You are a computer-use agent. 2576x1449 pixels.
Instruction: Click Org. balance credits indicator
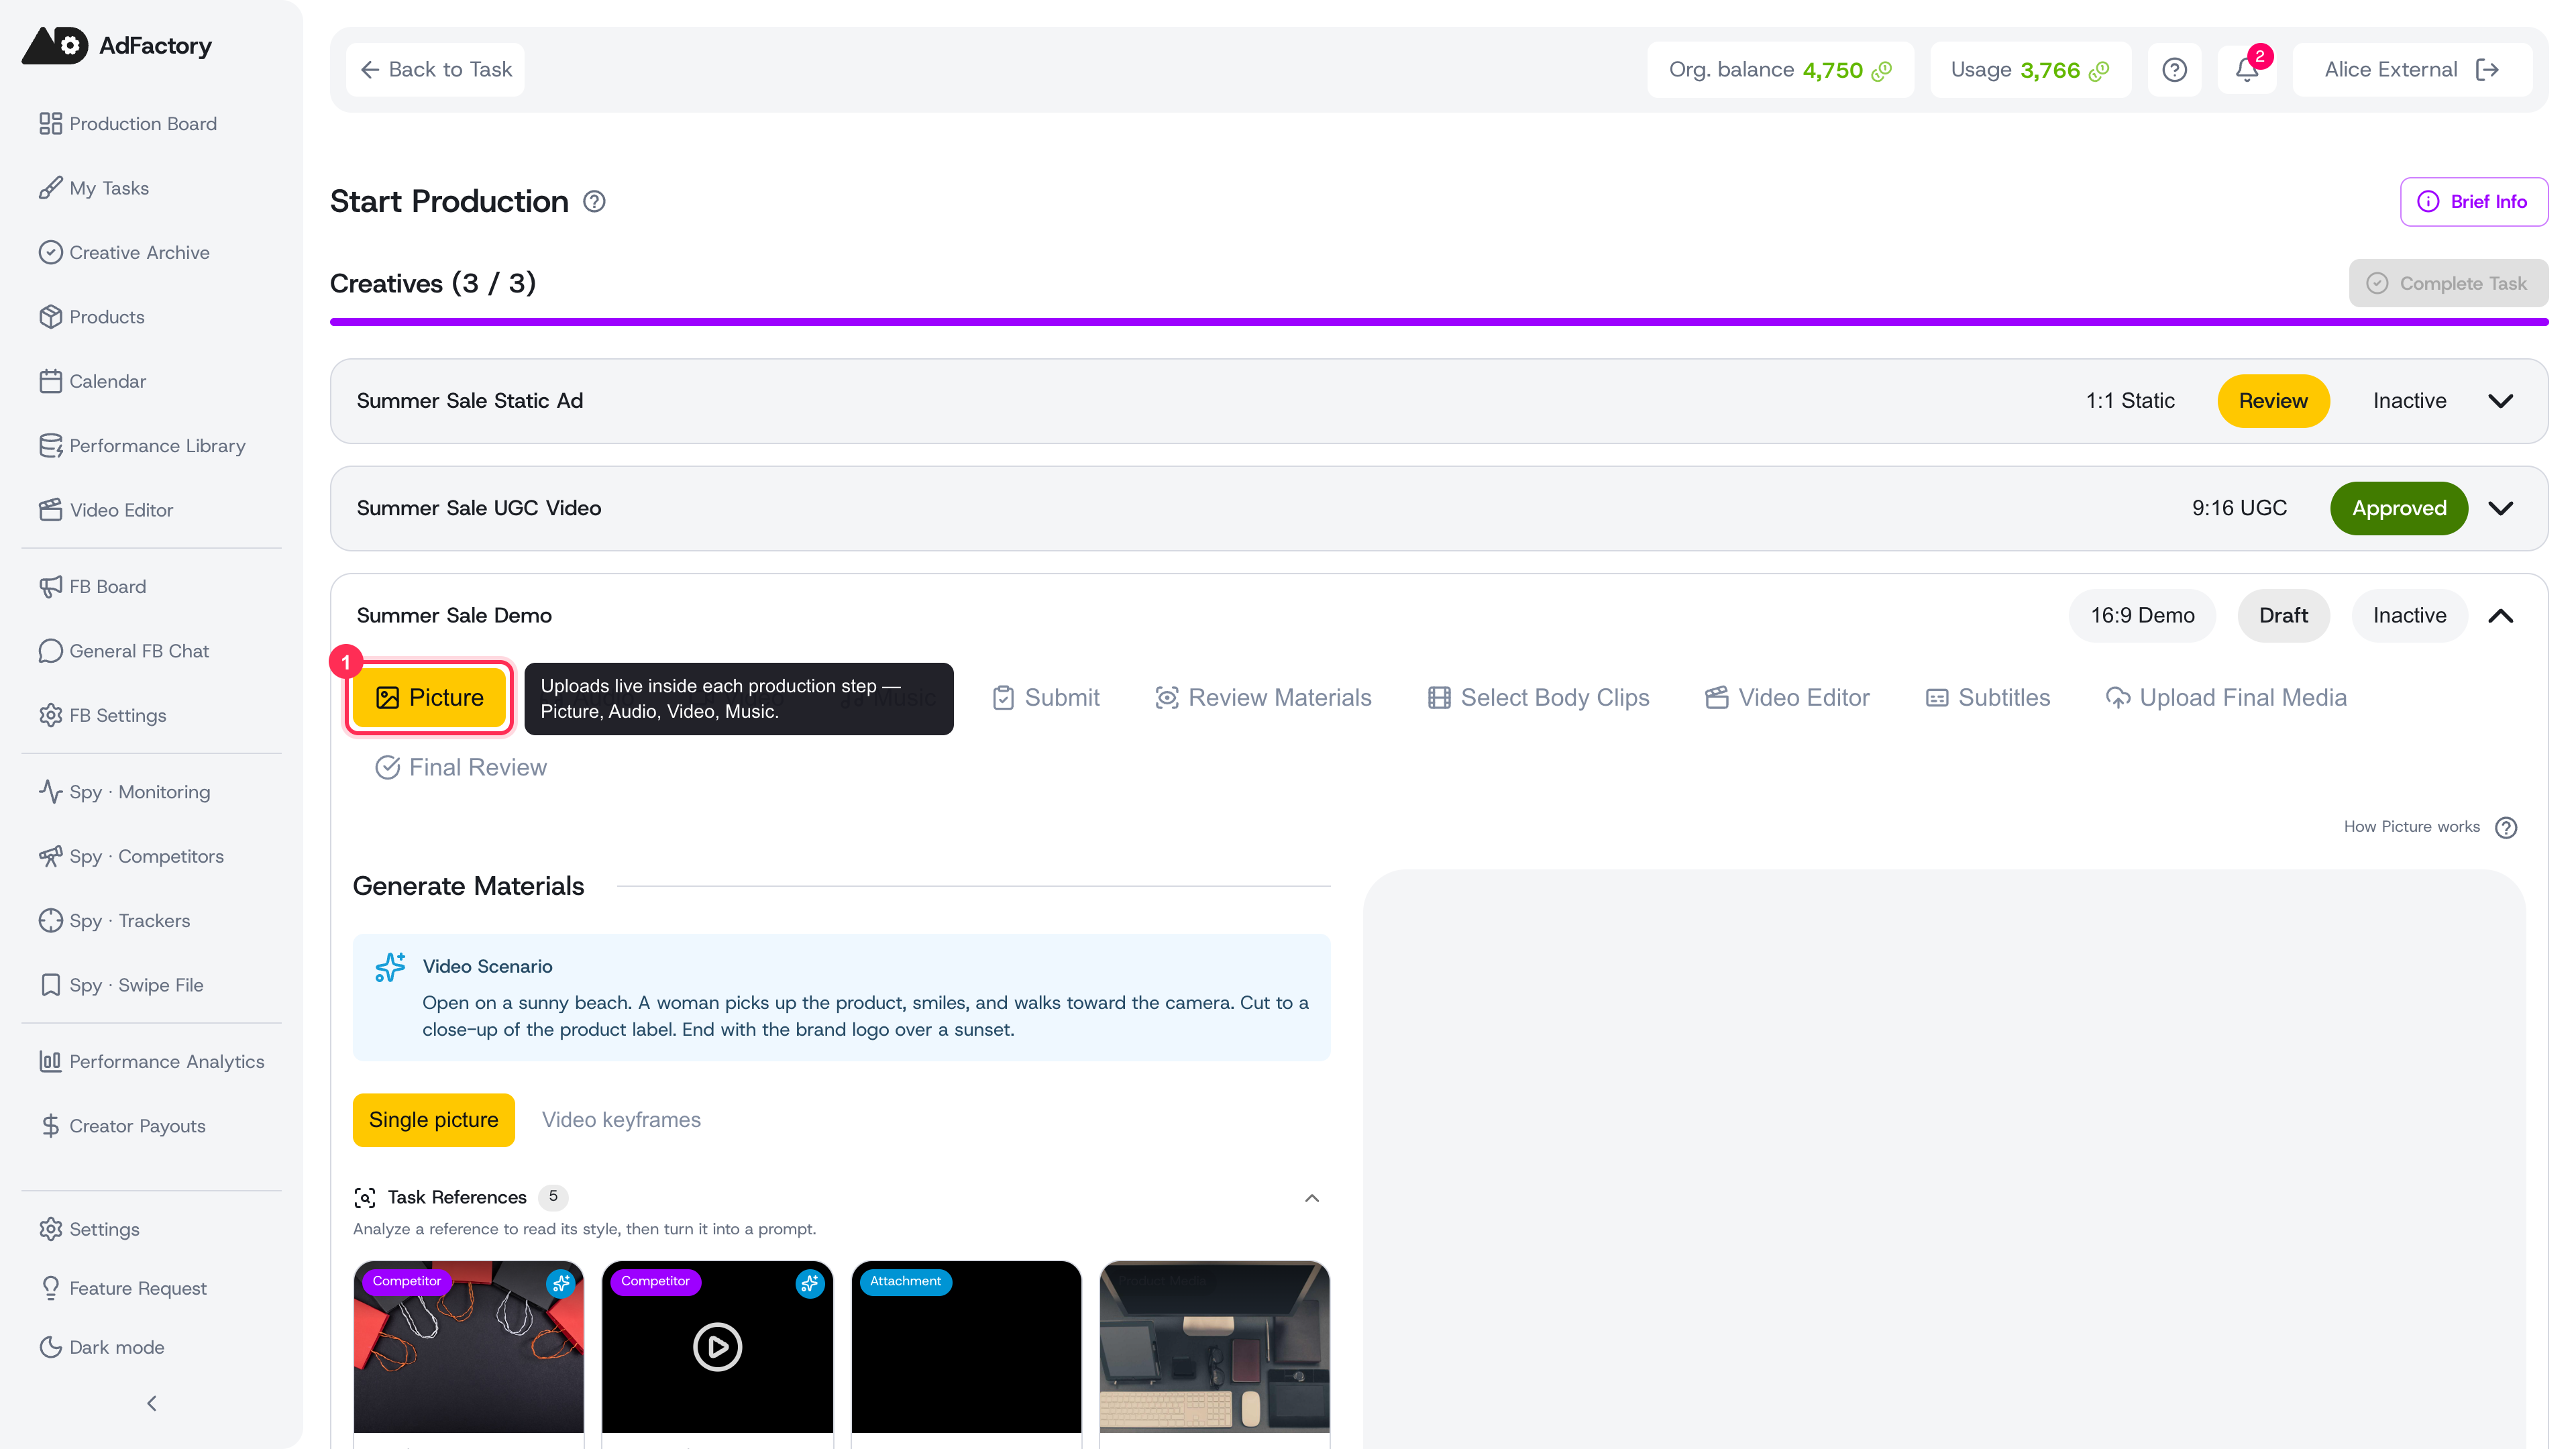[x=1780, y=70]
